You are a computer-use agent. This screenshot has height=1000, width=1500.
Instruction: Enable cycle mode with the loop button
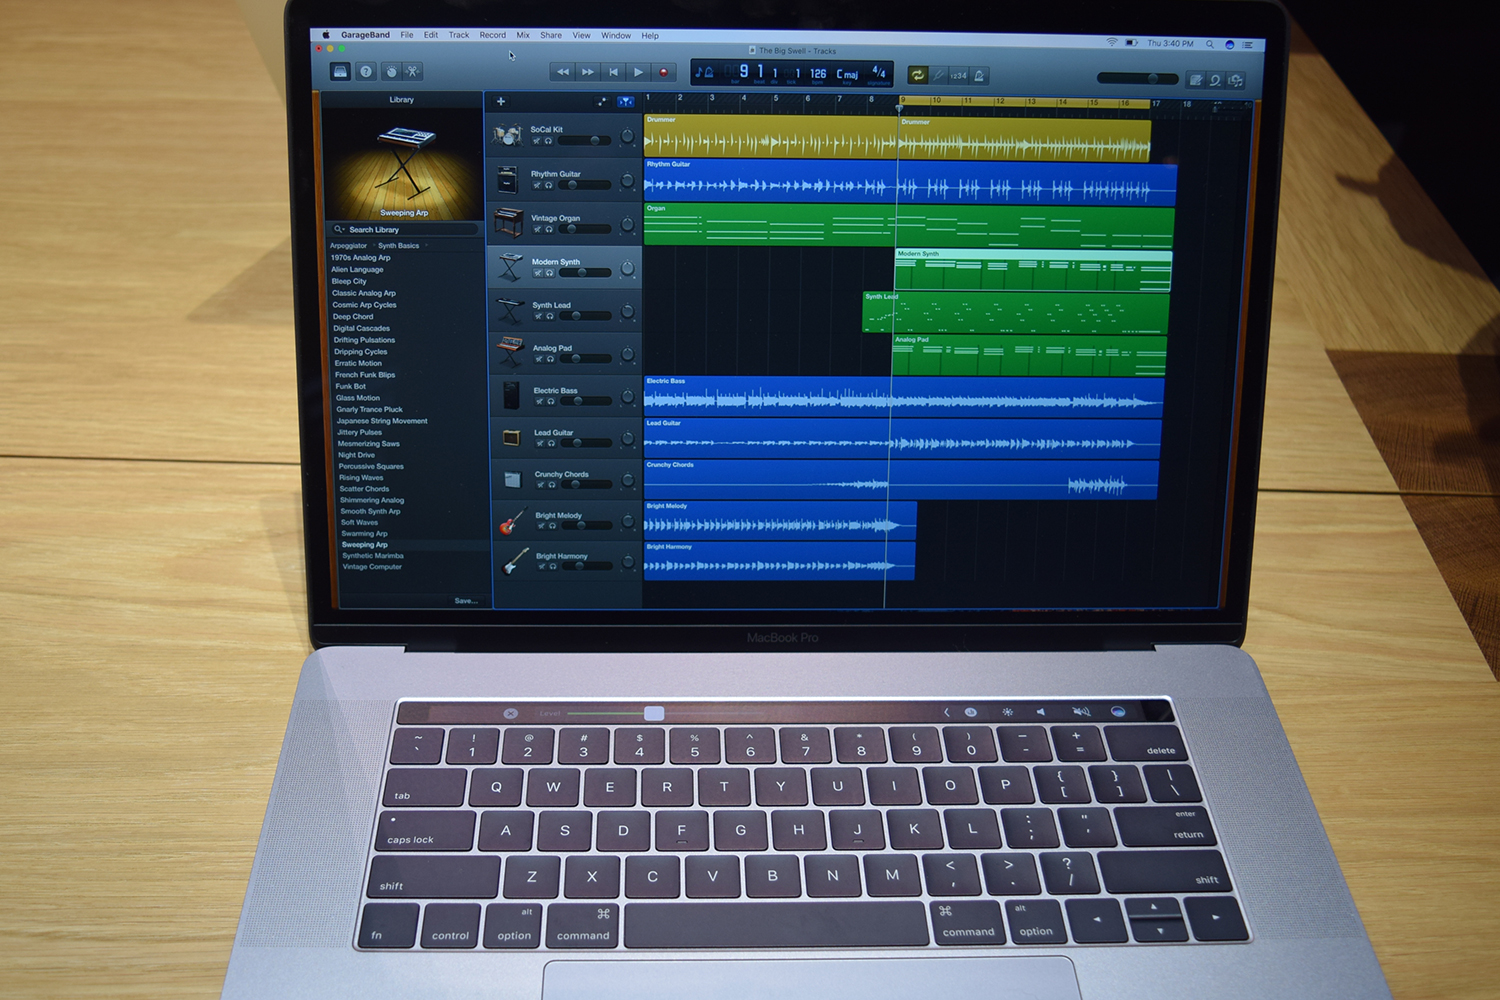click(x=918, y=74)
